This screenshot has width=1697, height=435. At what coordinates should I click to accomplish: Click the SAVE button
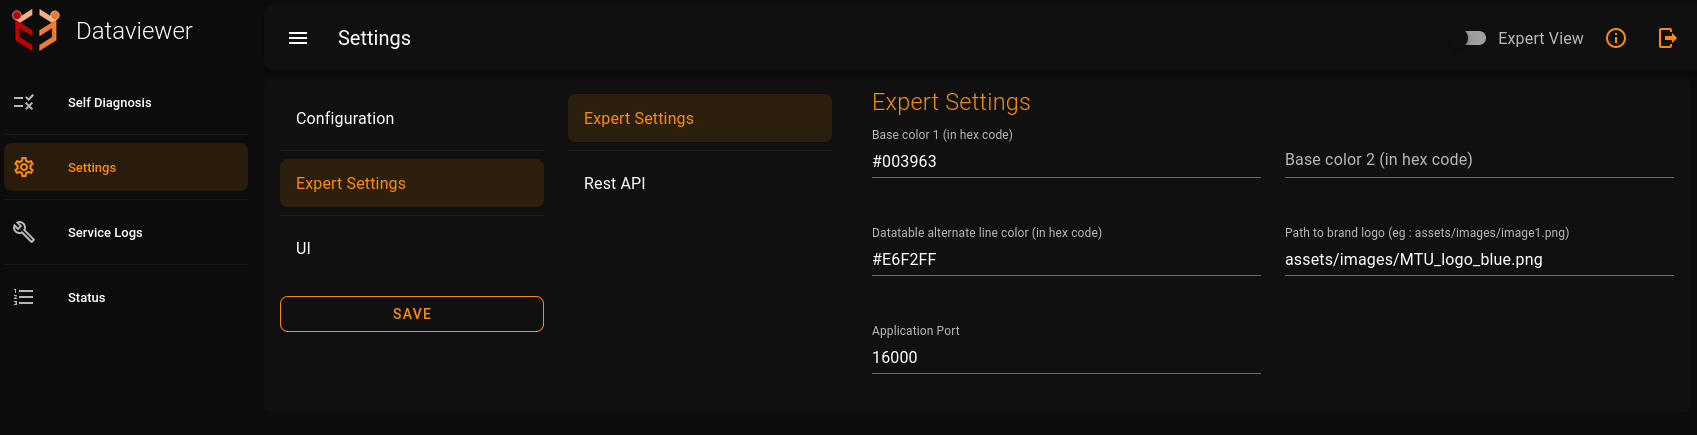[412, 314]
